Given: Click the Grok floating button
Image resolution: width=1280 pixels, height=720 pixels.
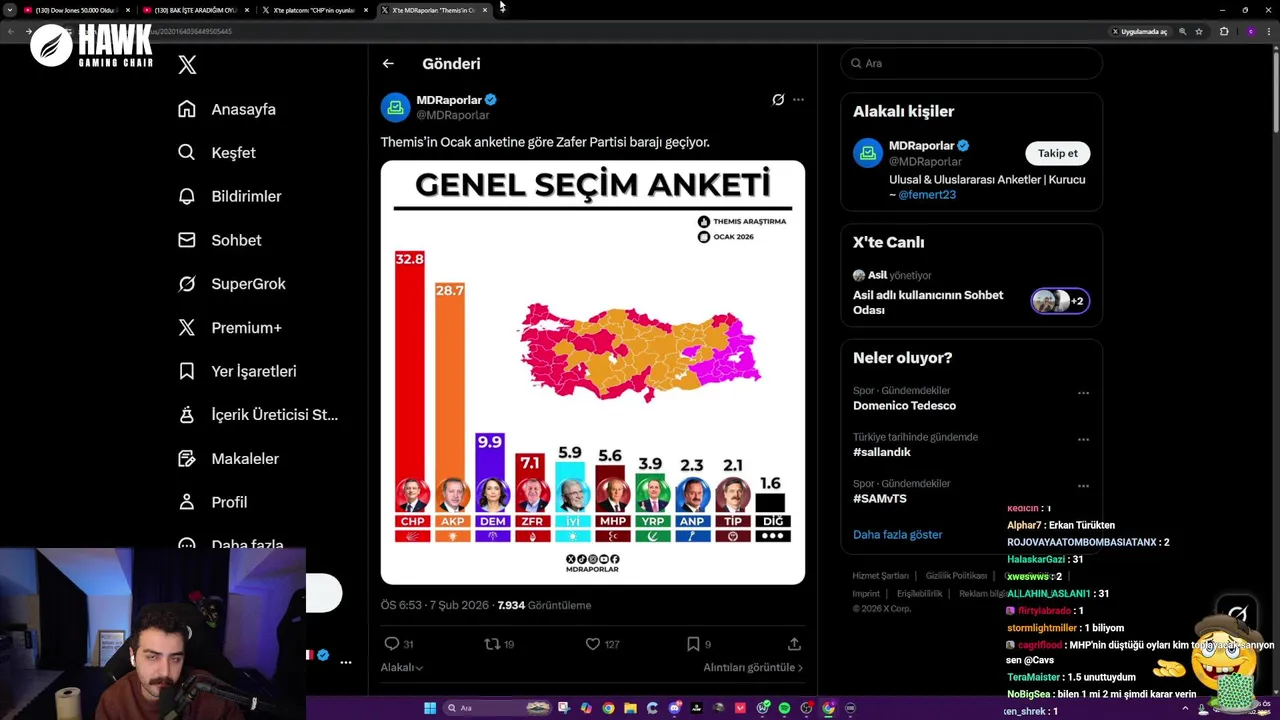Looking at the screenshot, I should click(1238, 613).
